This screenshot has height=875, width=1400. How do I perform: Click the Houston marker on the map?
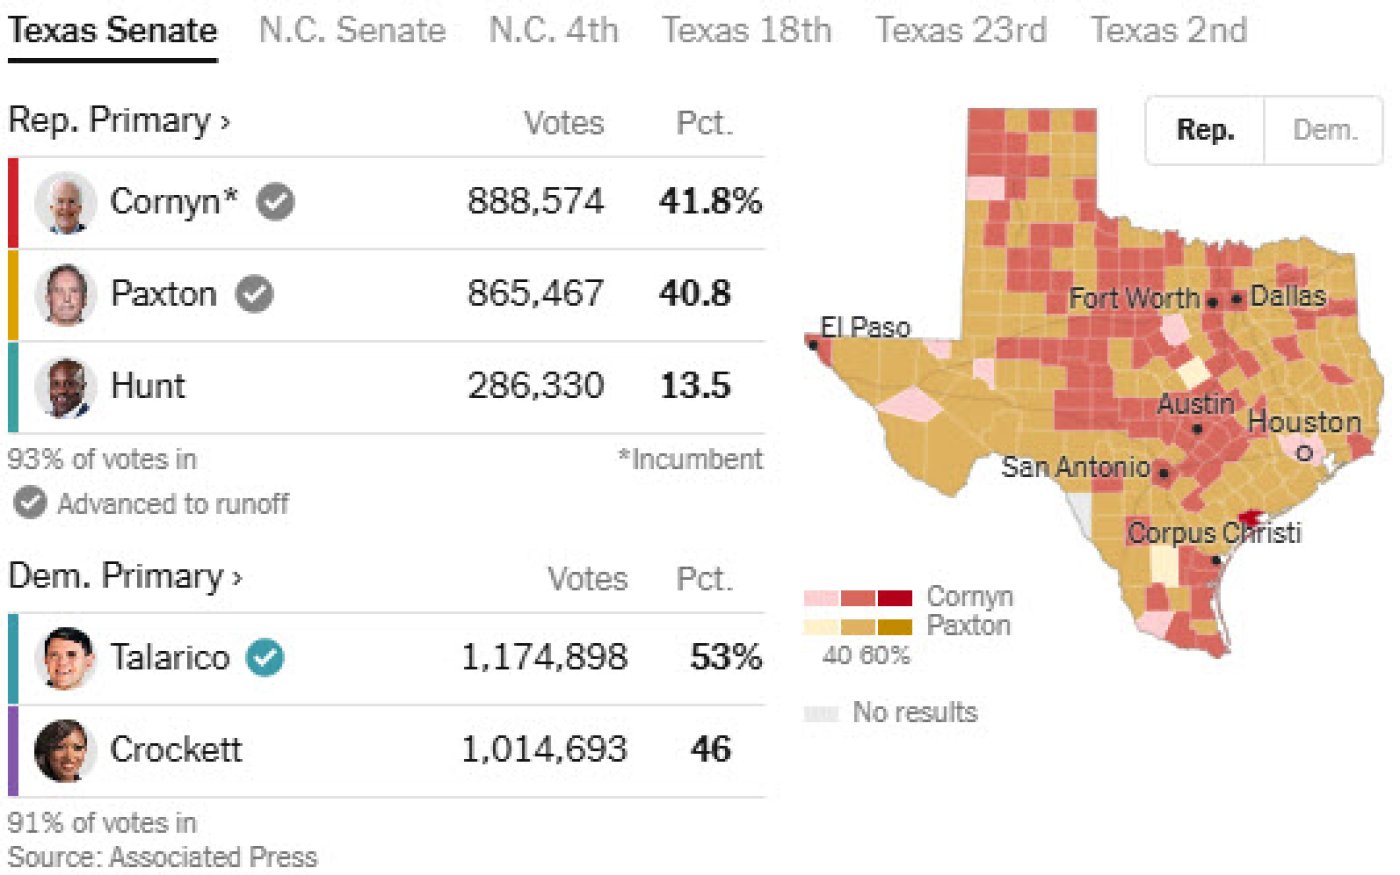click(x=1304, y=453)
